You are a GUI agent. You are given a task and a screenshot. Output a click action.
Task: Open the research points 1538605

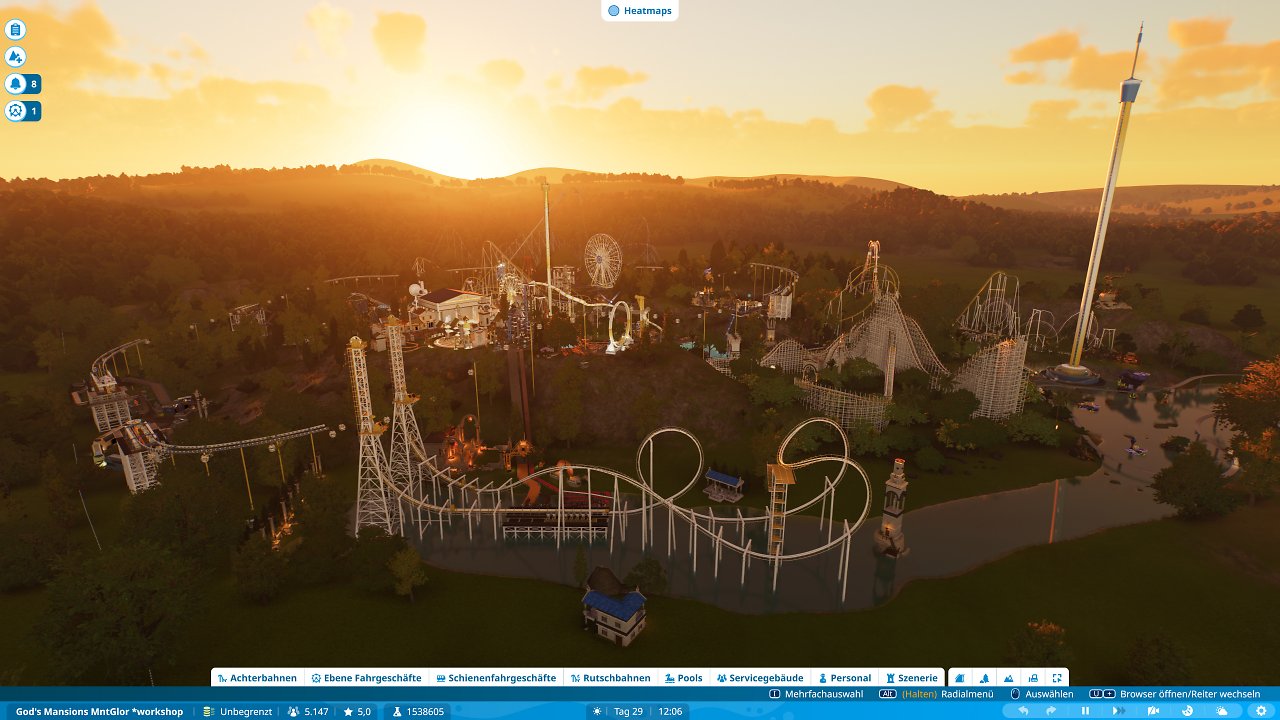[418, 711]
